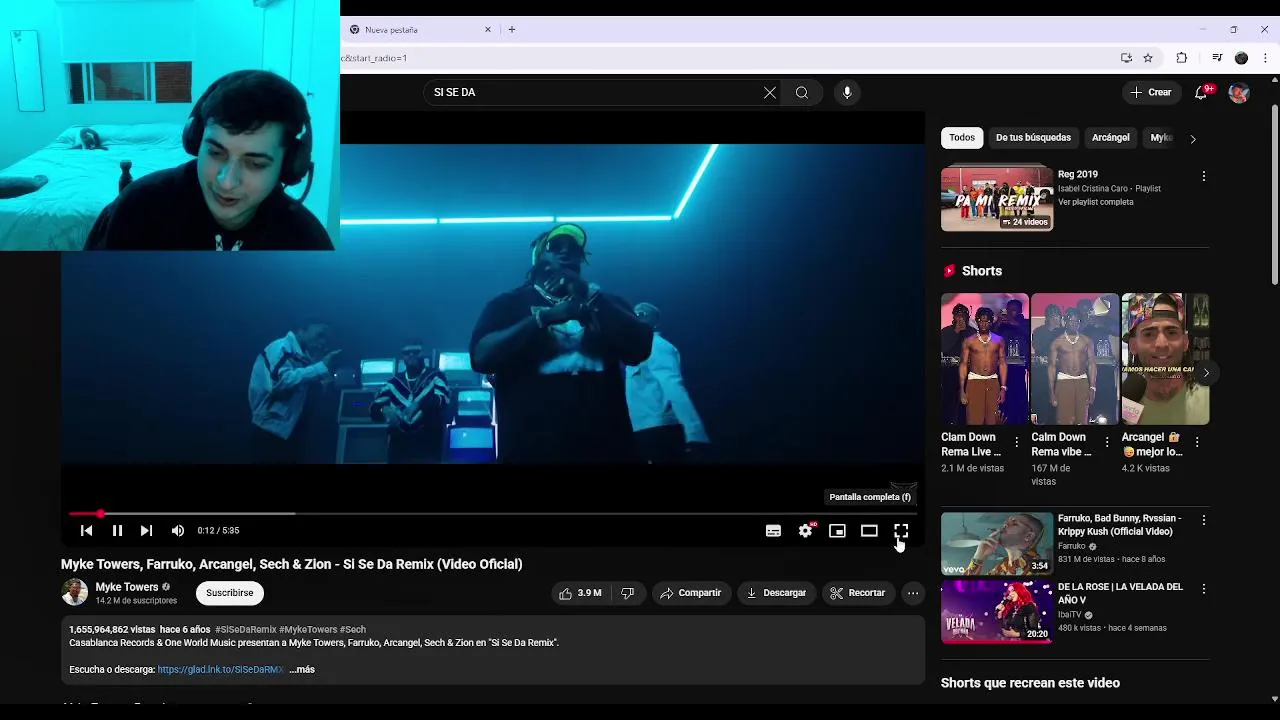
Task: Focus the SI SE DA search field
Action: coord(593,93)
